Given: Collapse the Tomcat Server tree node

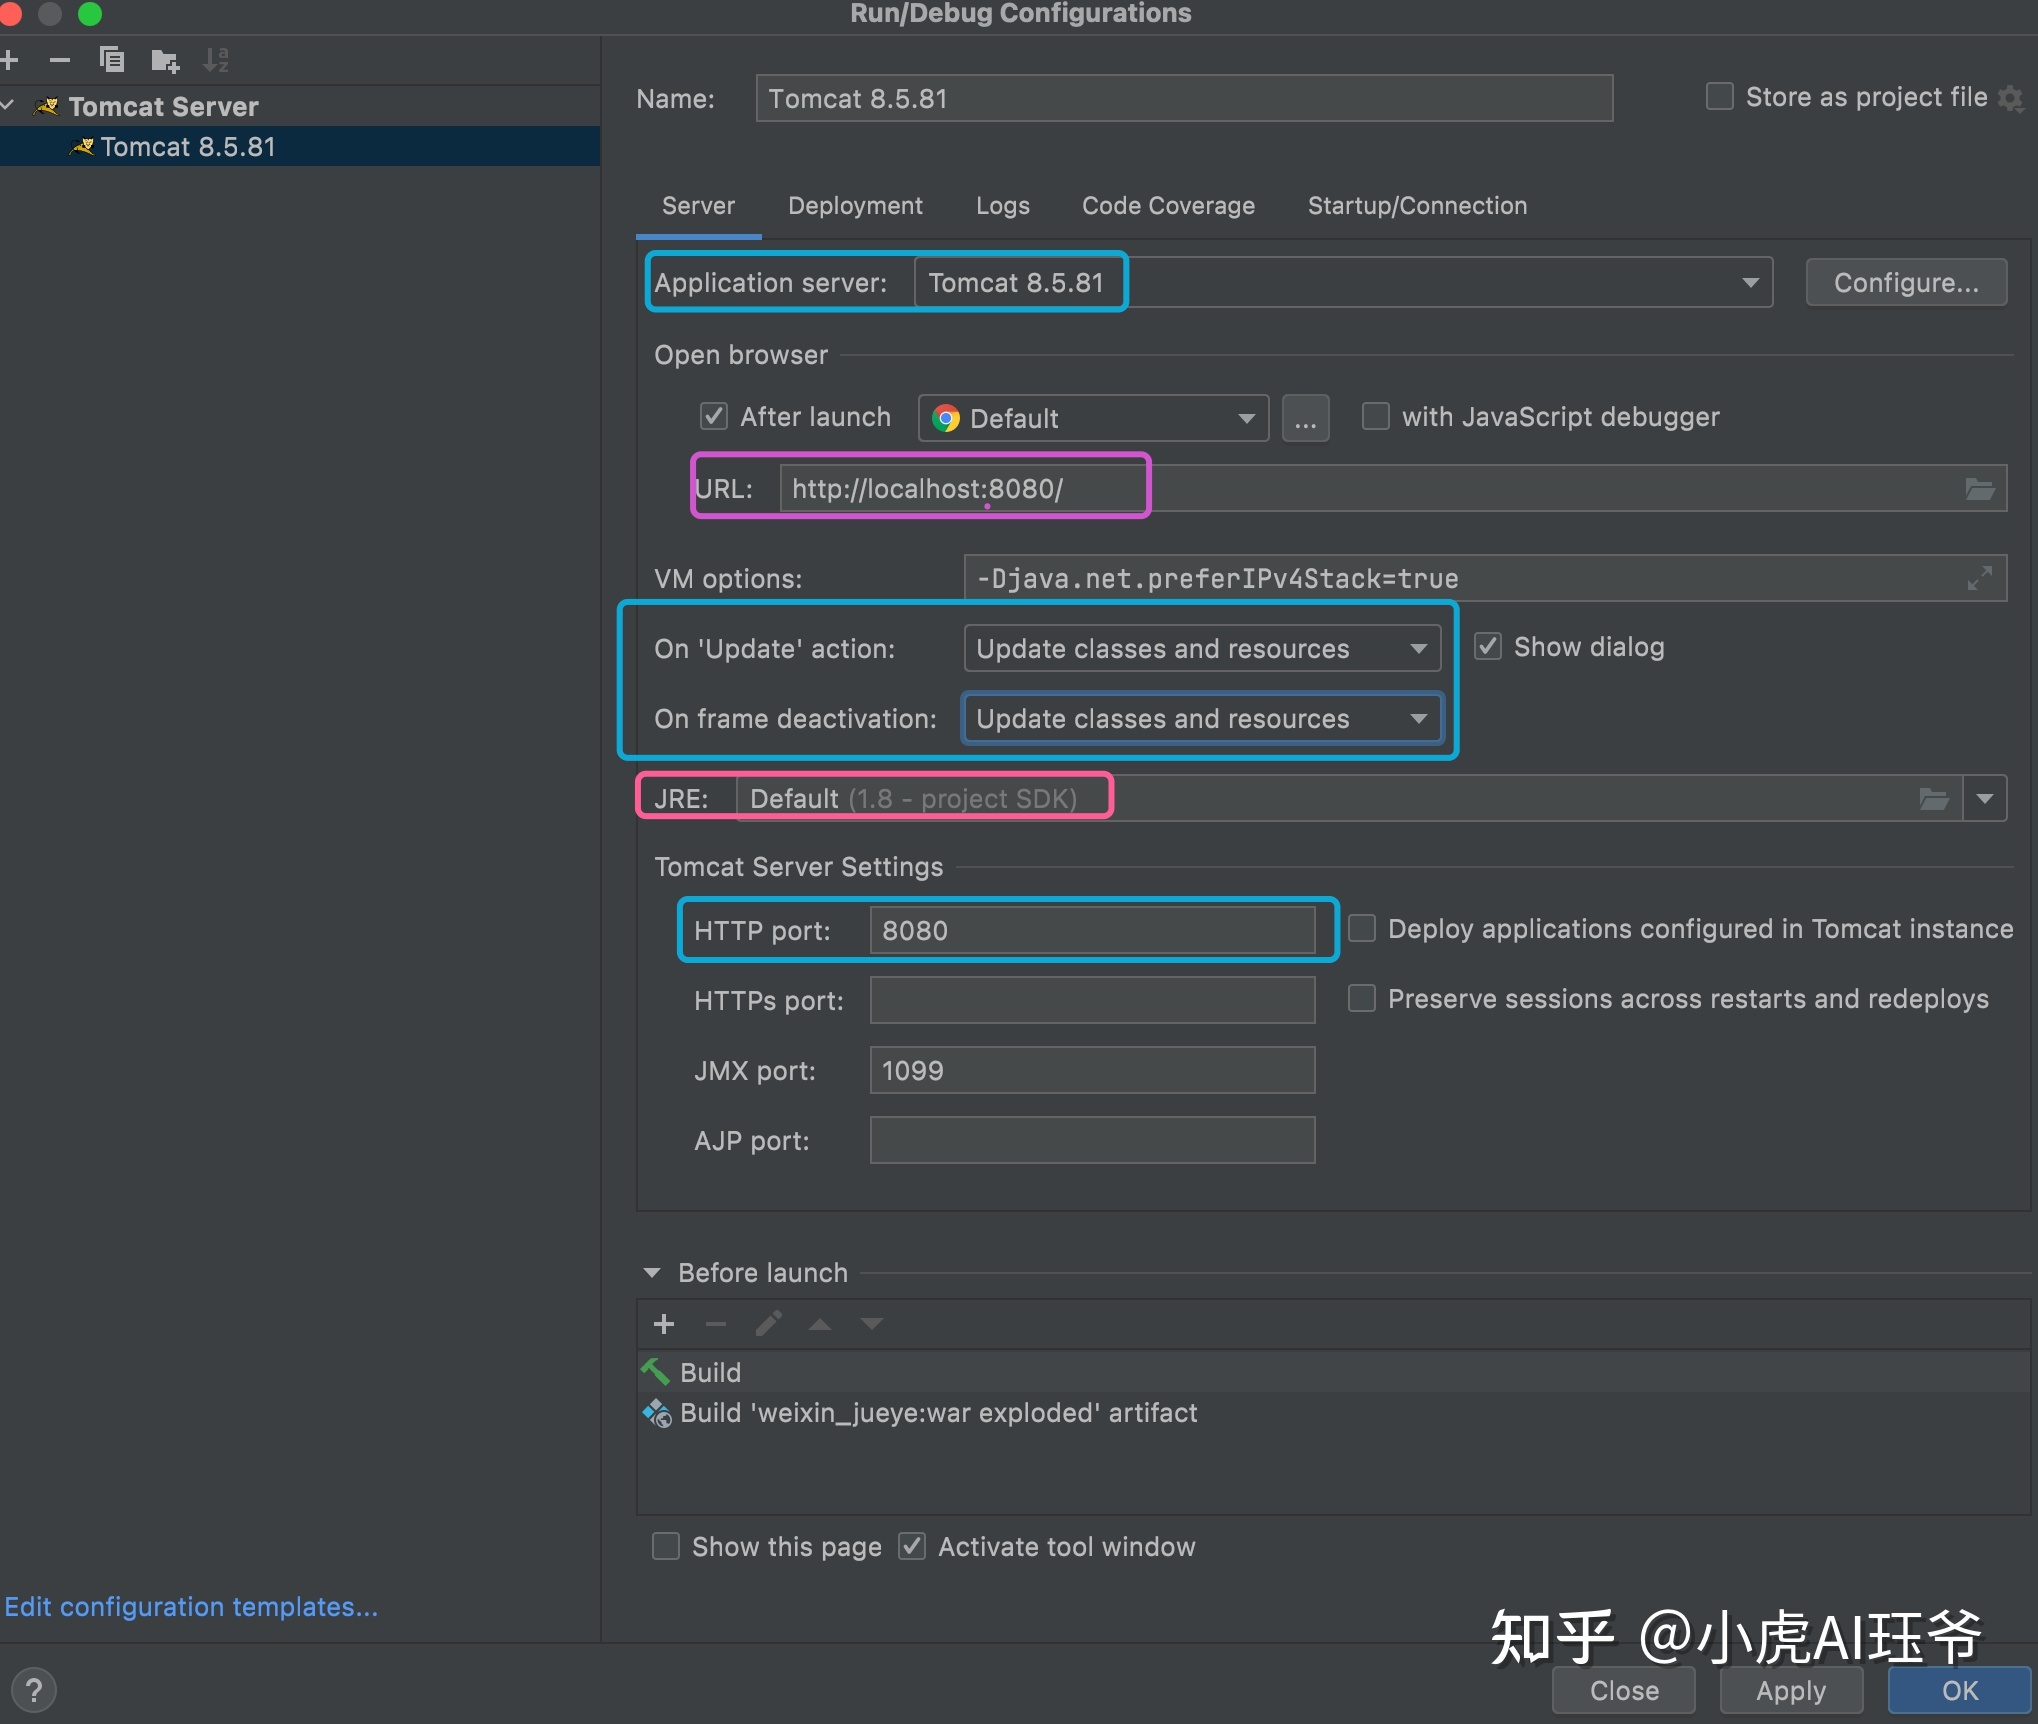Looking at the screenshot, I should [x=8, y=106].
